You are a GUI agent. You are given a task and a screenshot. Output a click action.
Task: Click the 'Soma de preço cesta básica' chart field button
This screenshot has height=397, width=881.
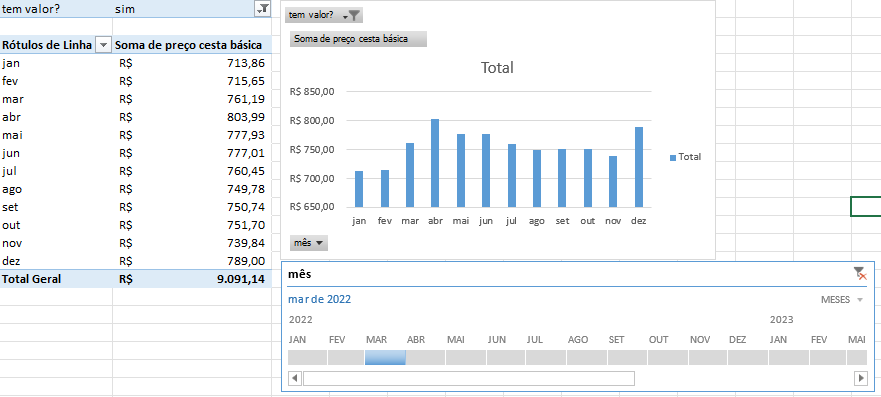(x=358, y=39)
